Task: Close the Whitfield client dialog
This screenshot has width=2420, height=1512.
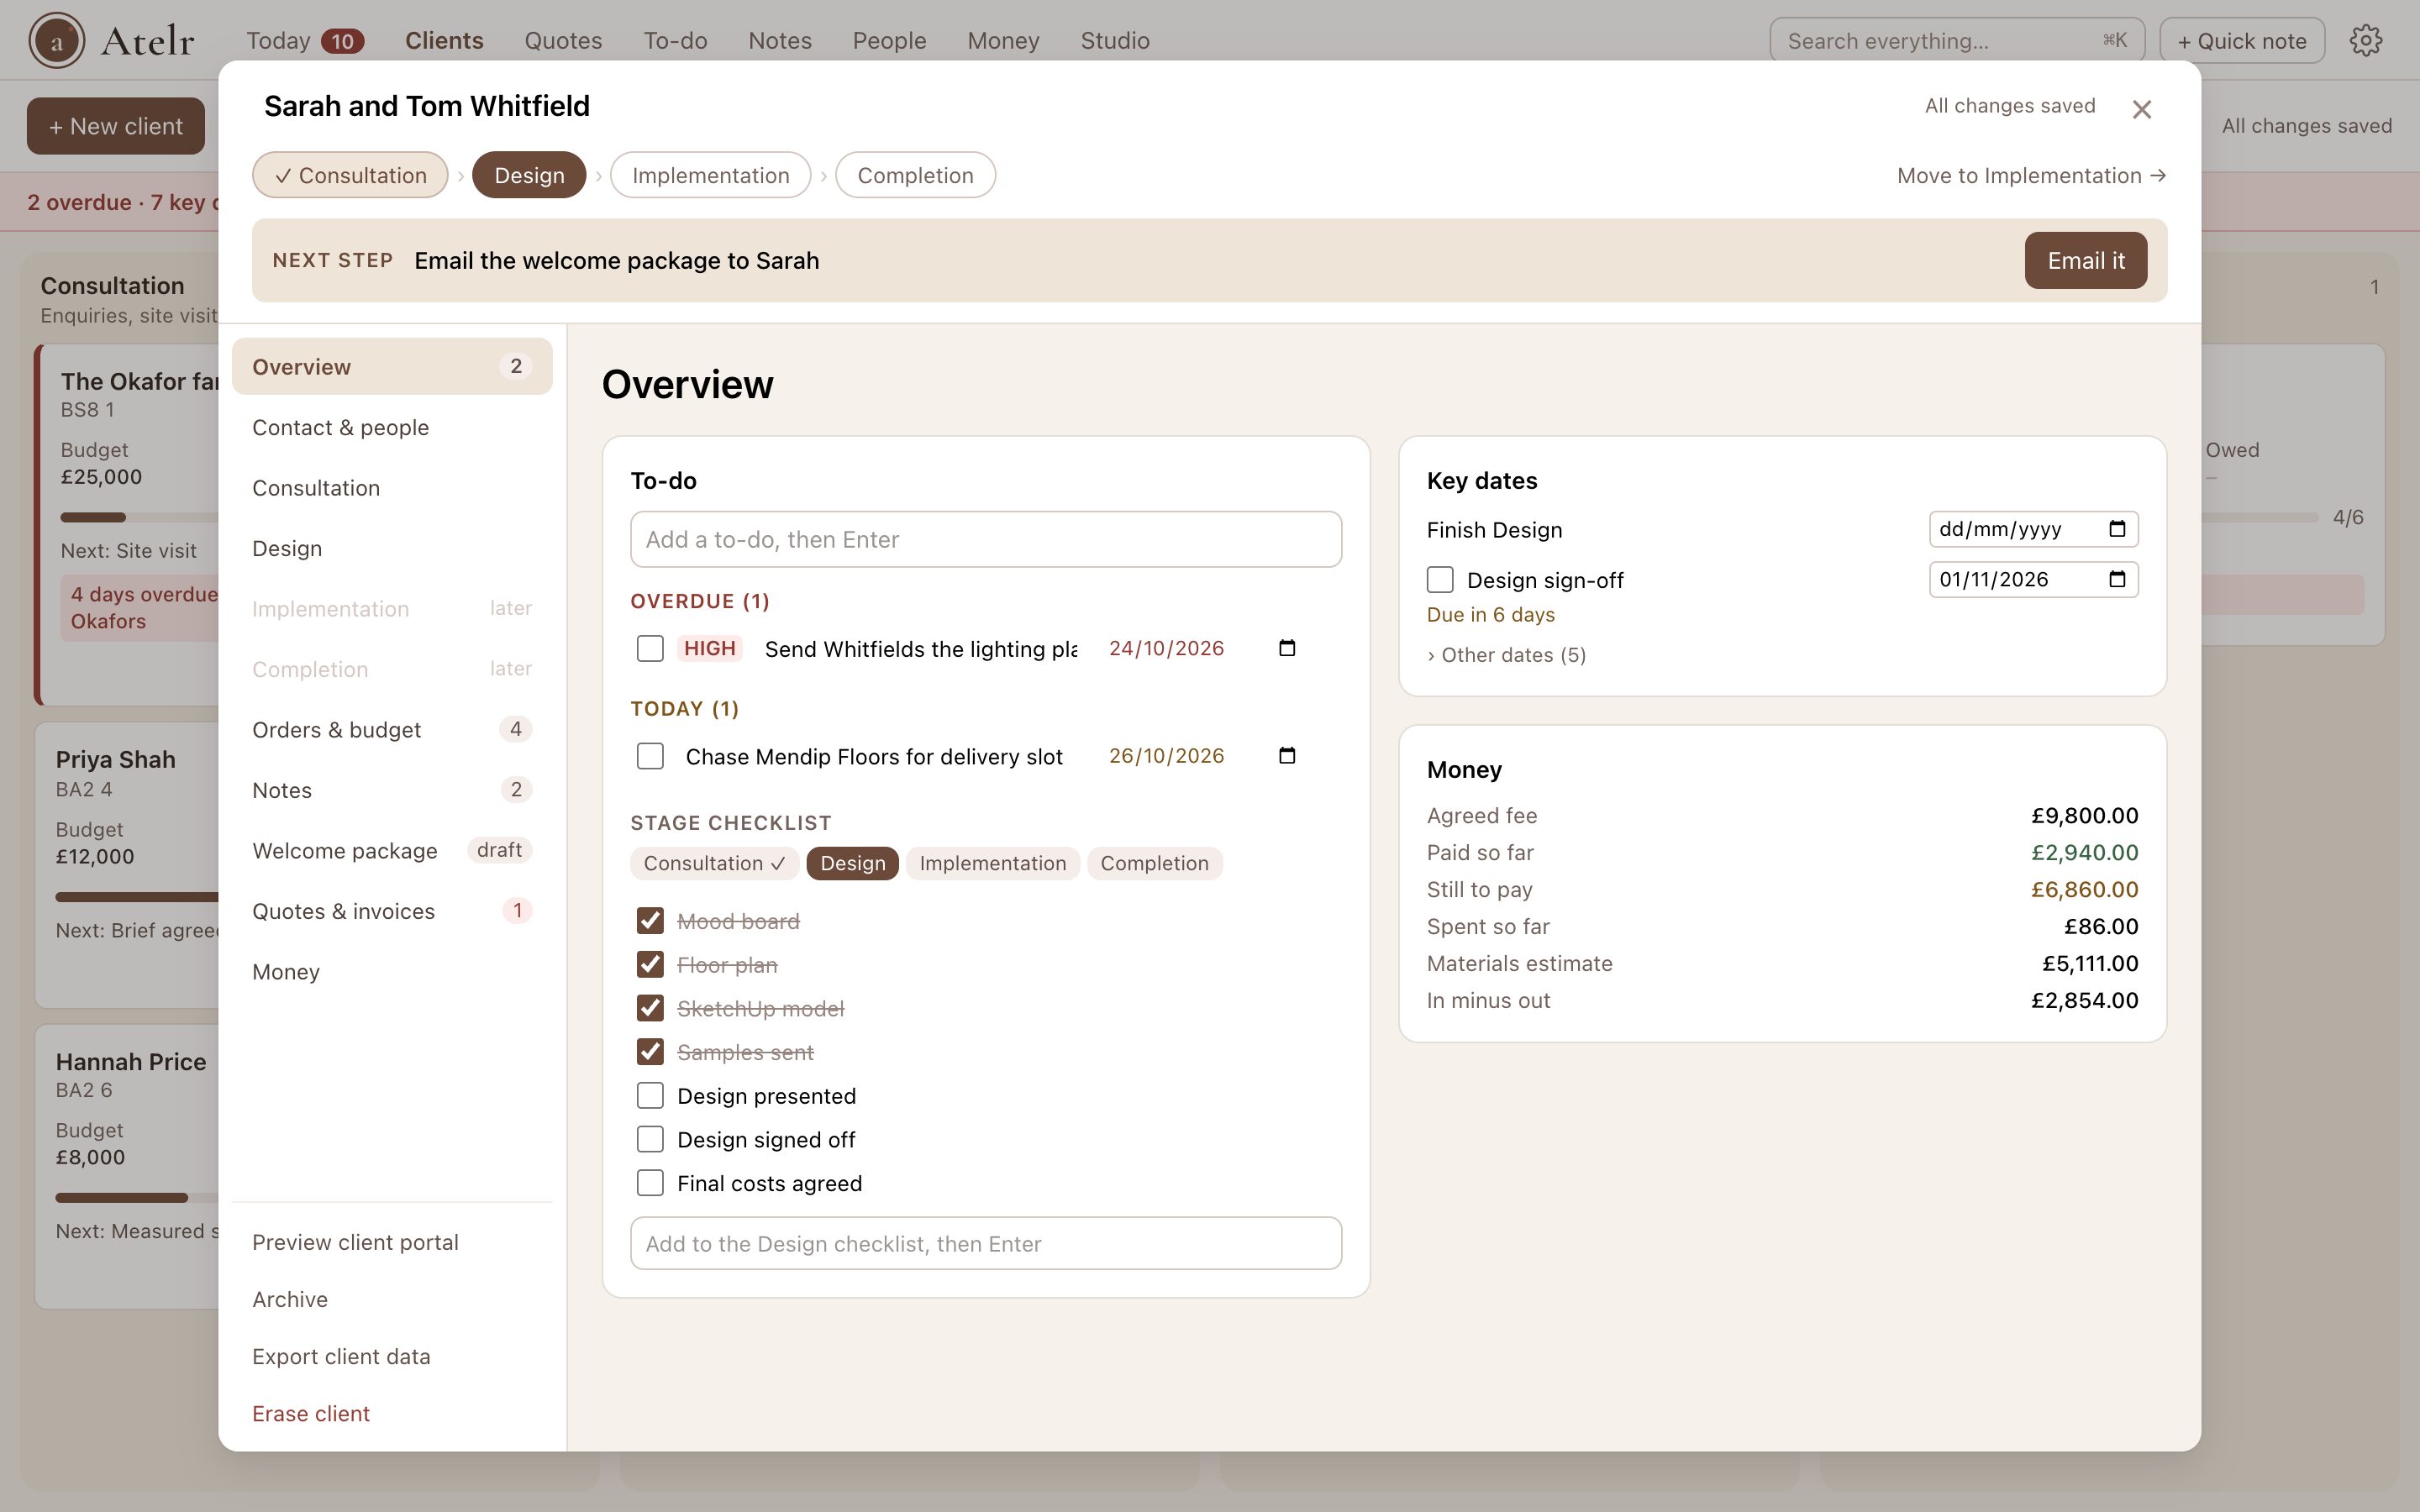Action: (2141, 109)
